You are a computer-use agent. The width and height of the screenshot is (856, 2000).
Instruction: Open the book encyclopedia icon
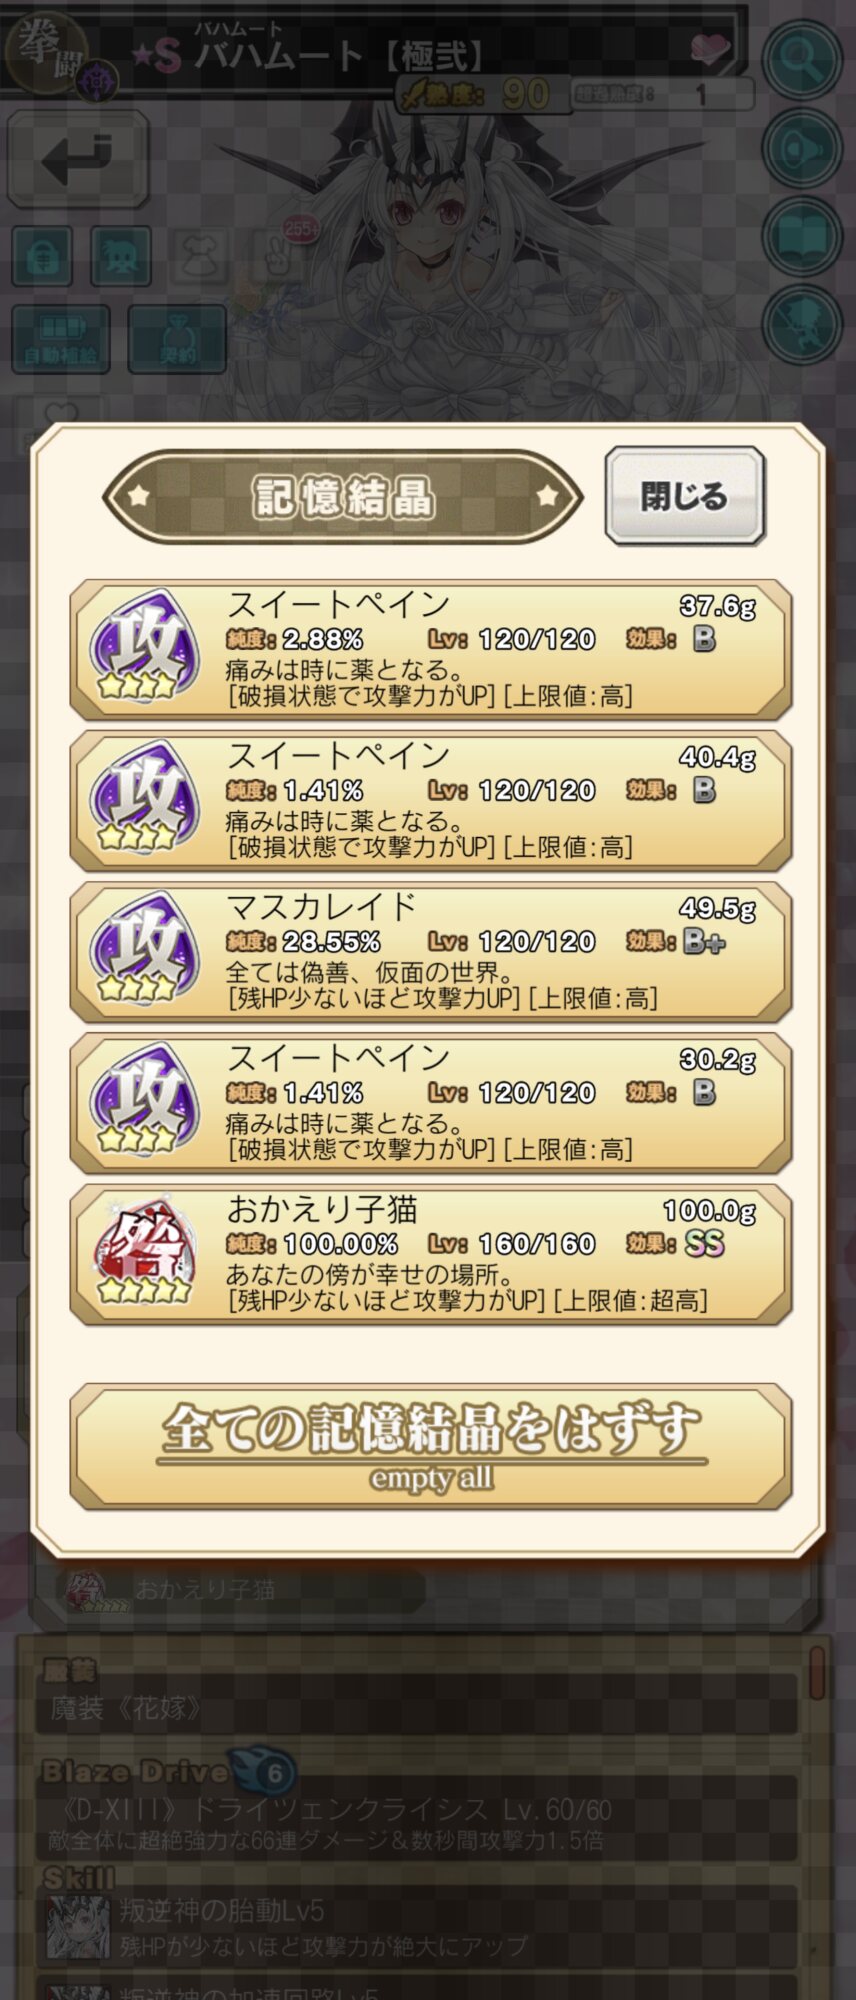point(801,235)
